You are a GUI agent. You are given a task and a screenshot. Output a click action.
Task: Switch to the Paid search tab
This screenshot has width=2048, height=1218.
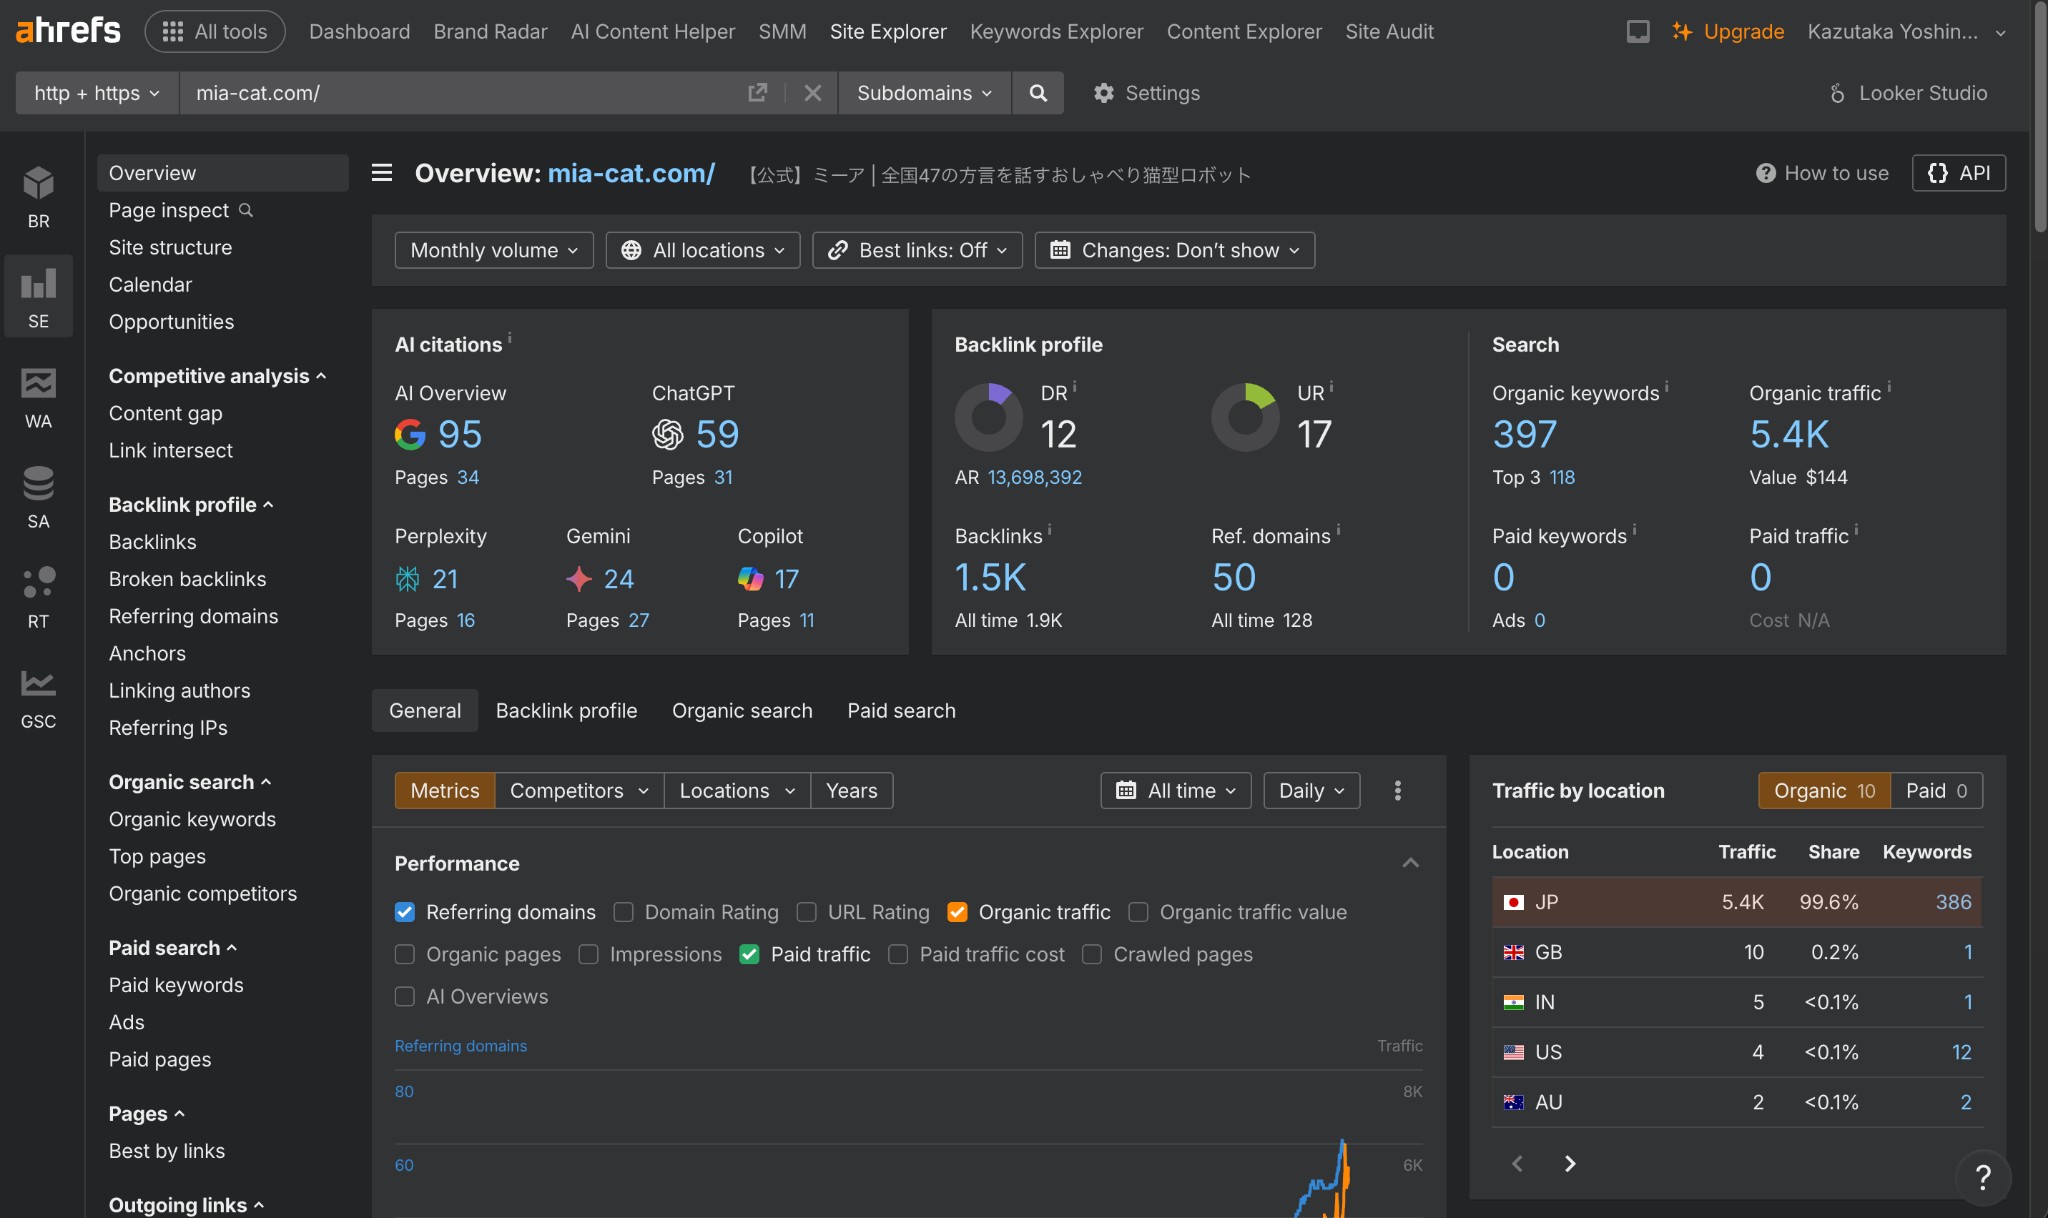pyautogui.click(x=900, y=710)
